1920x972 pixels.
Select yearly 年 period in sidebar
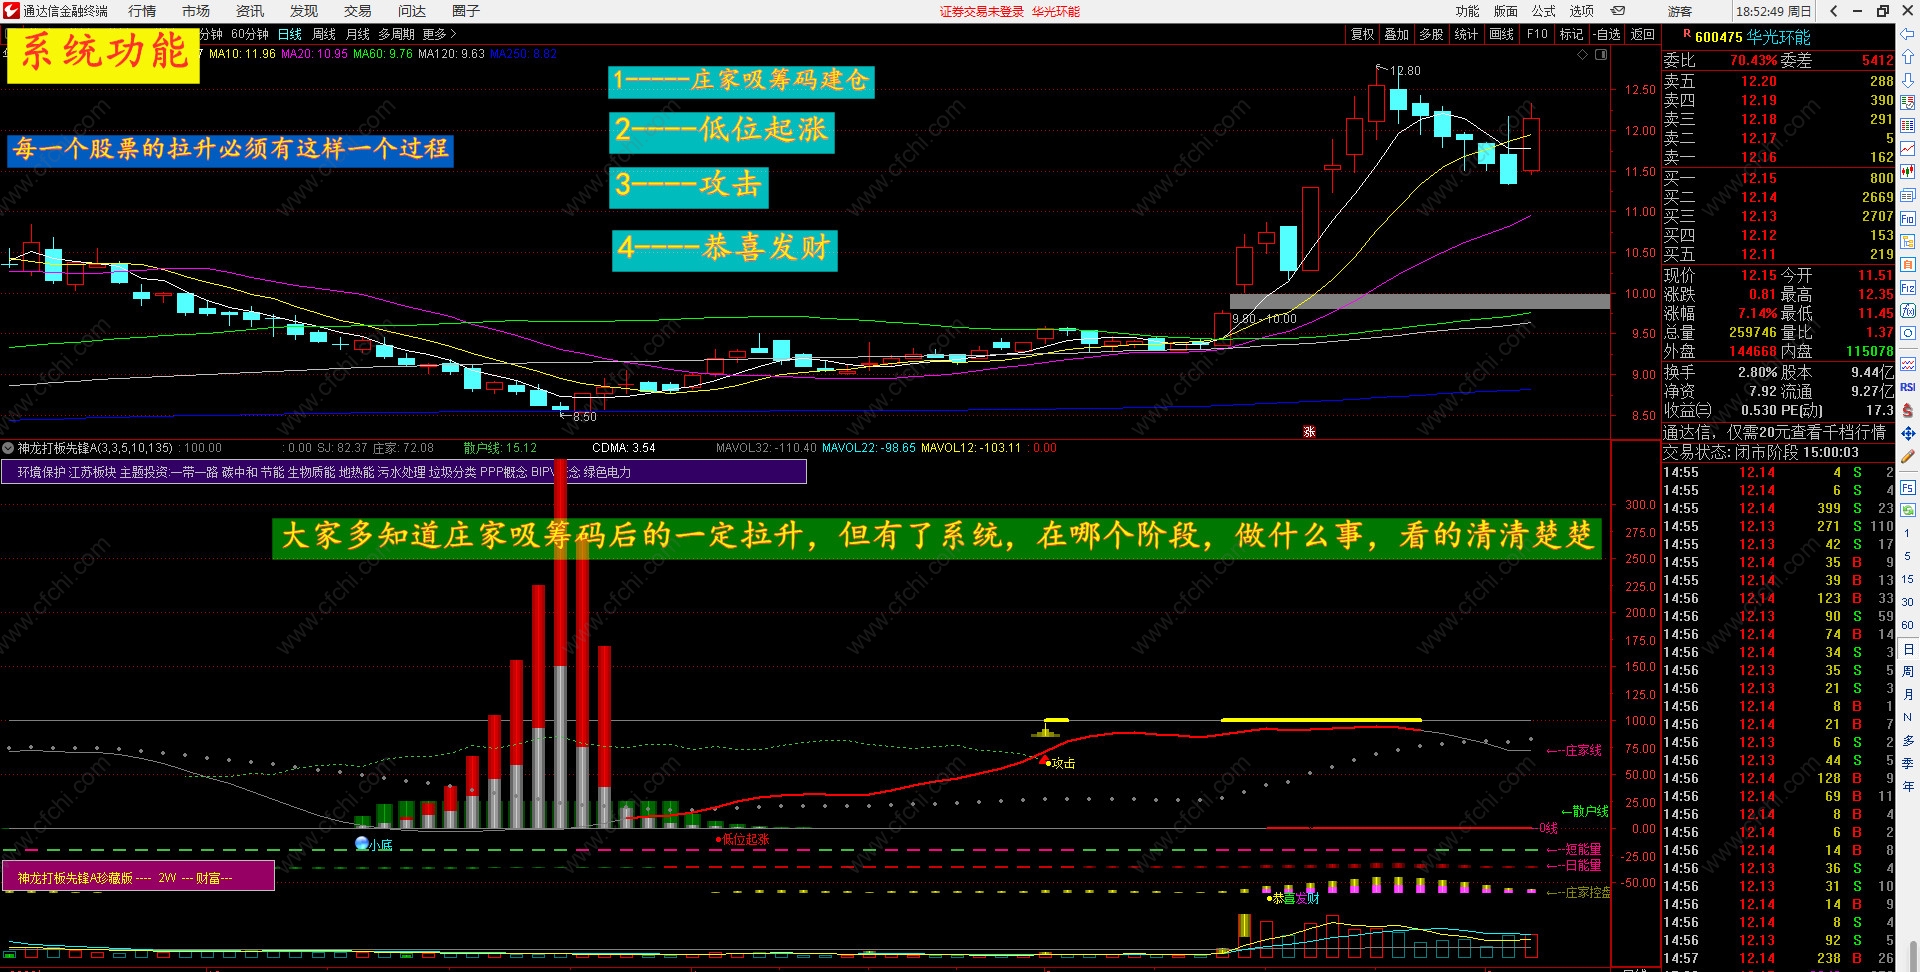(1907, 786)
